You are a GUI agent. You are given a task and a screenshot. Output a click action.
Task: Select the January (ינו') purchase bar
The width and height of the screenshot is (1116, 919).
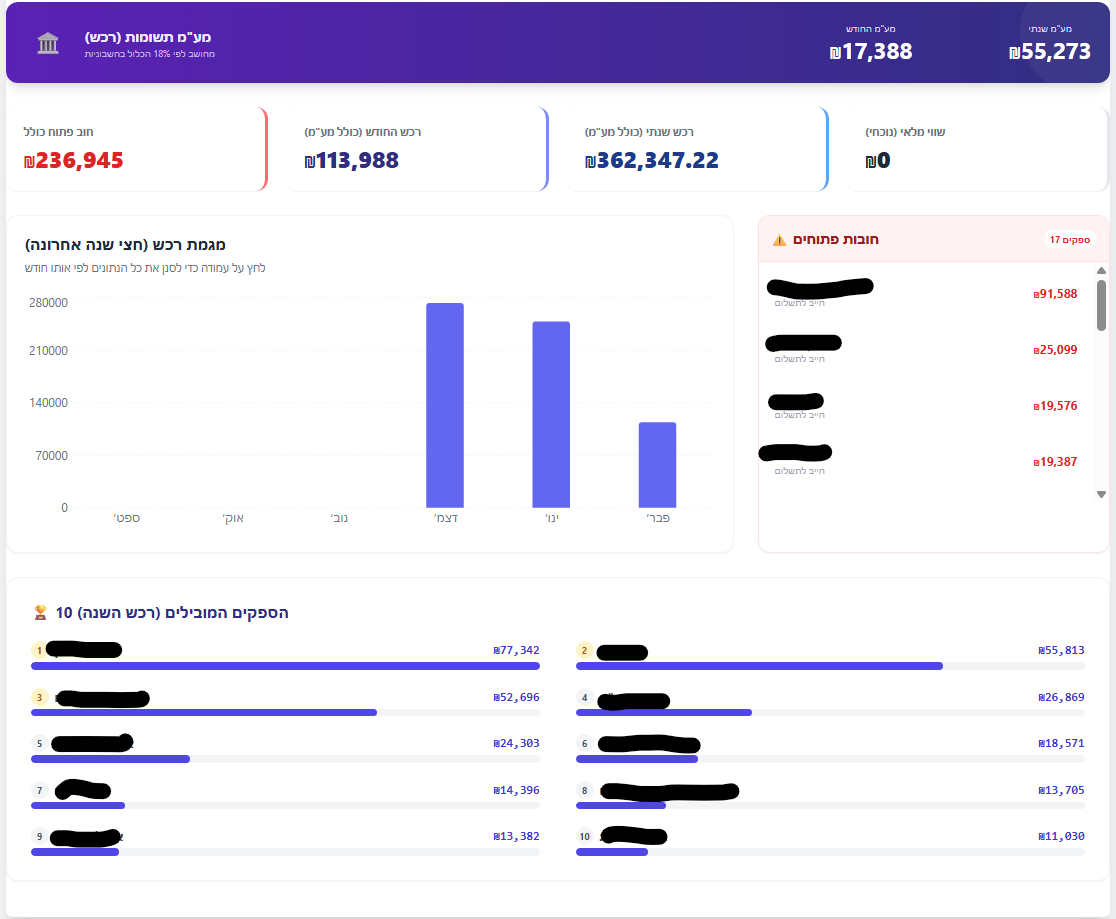(551, 414)
